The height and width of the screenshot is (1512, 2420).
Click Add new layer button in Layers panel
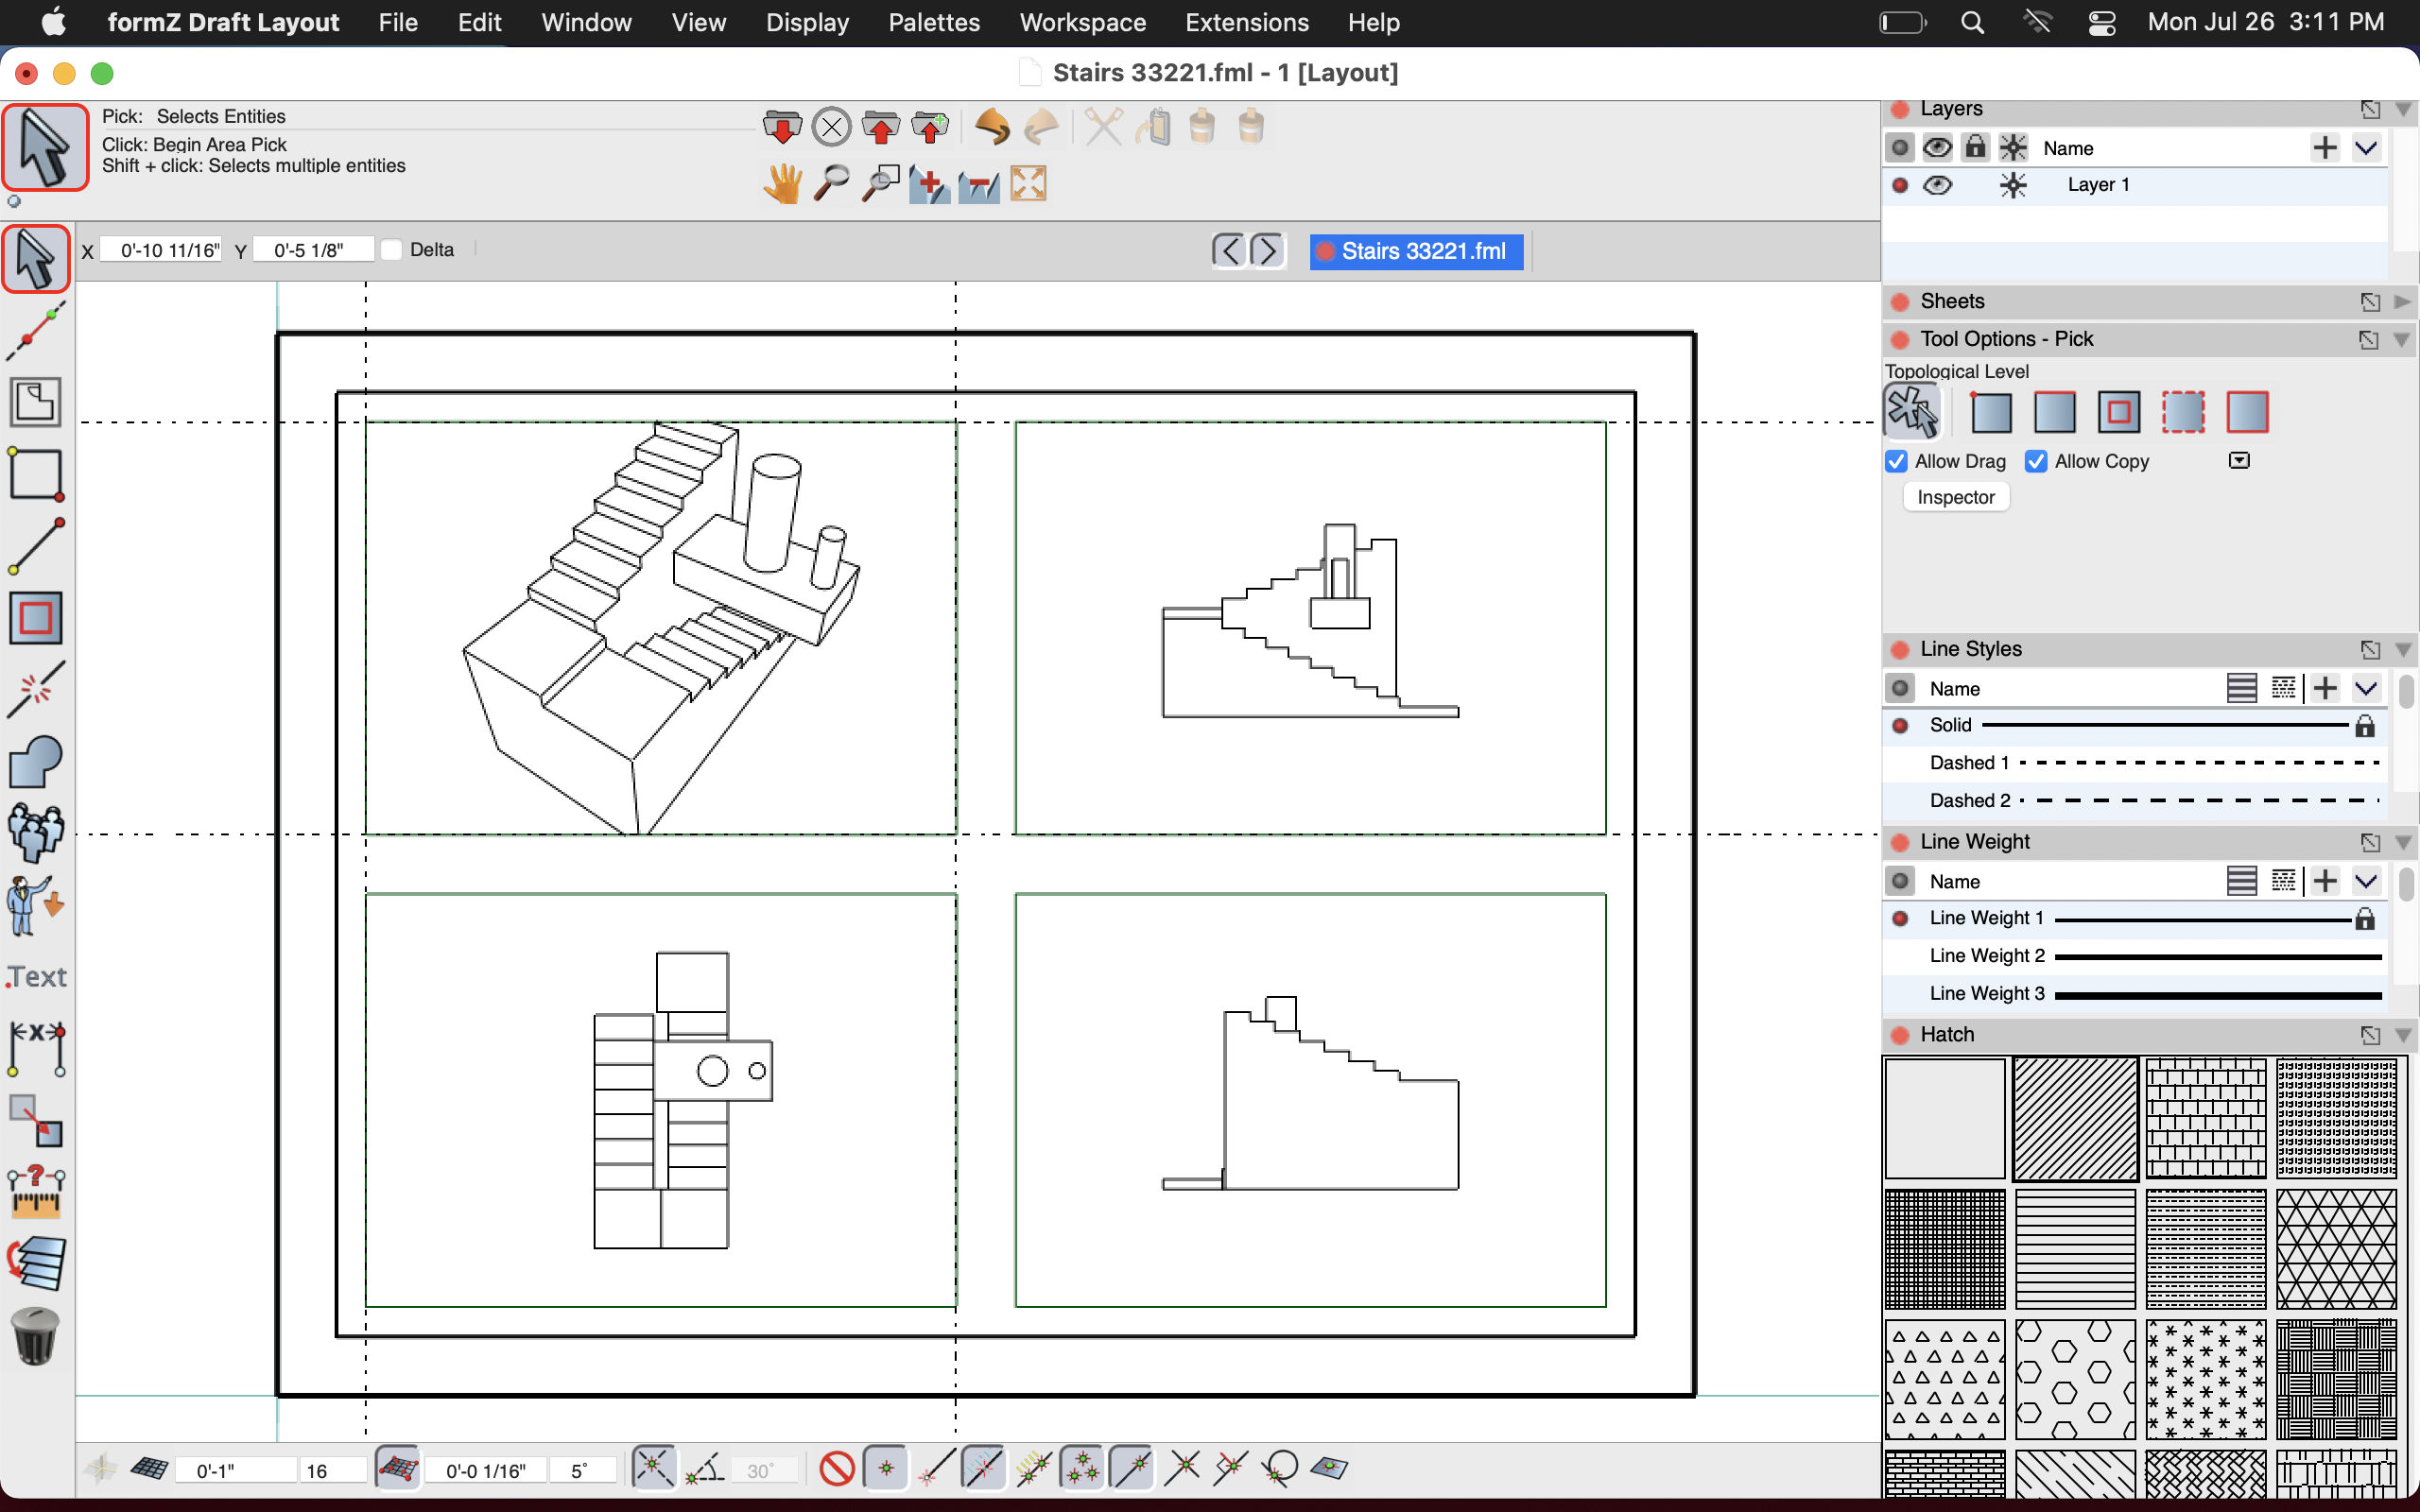click(x=2325, y=146)
